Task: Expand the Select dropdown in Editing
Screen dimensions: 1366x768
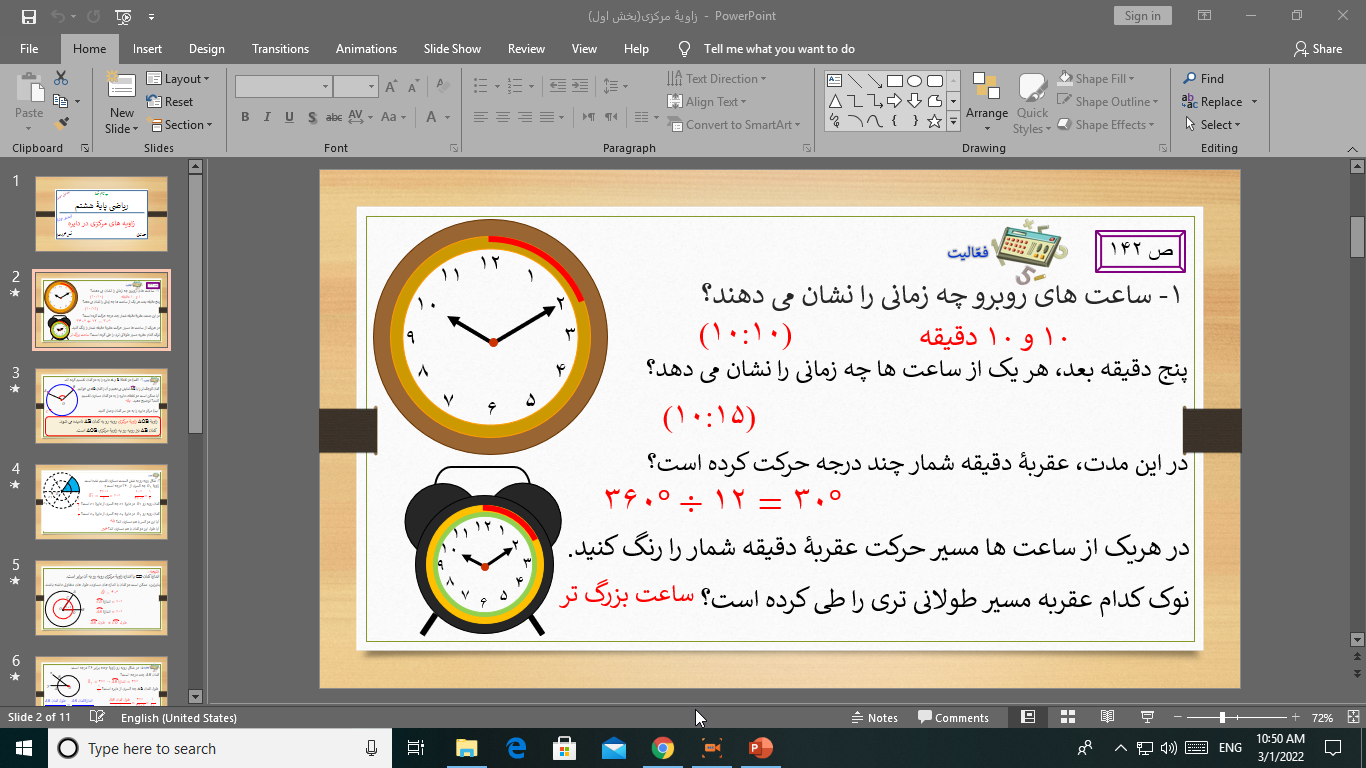Action: 1213,125
